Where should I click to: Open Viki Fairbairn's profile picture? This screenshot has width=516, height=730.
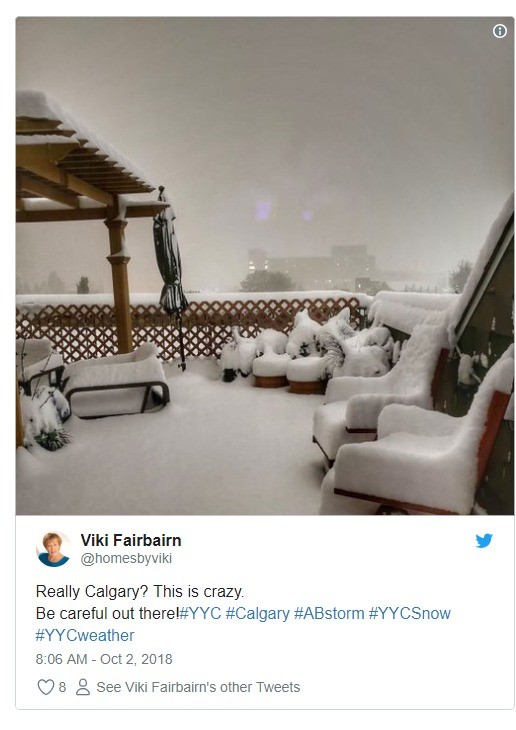tap(53, 549)
